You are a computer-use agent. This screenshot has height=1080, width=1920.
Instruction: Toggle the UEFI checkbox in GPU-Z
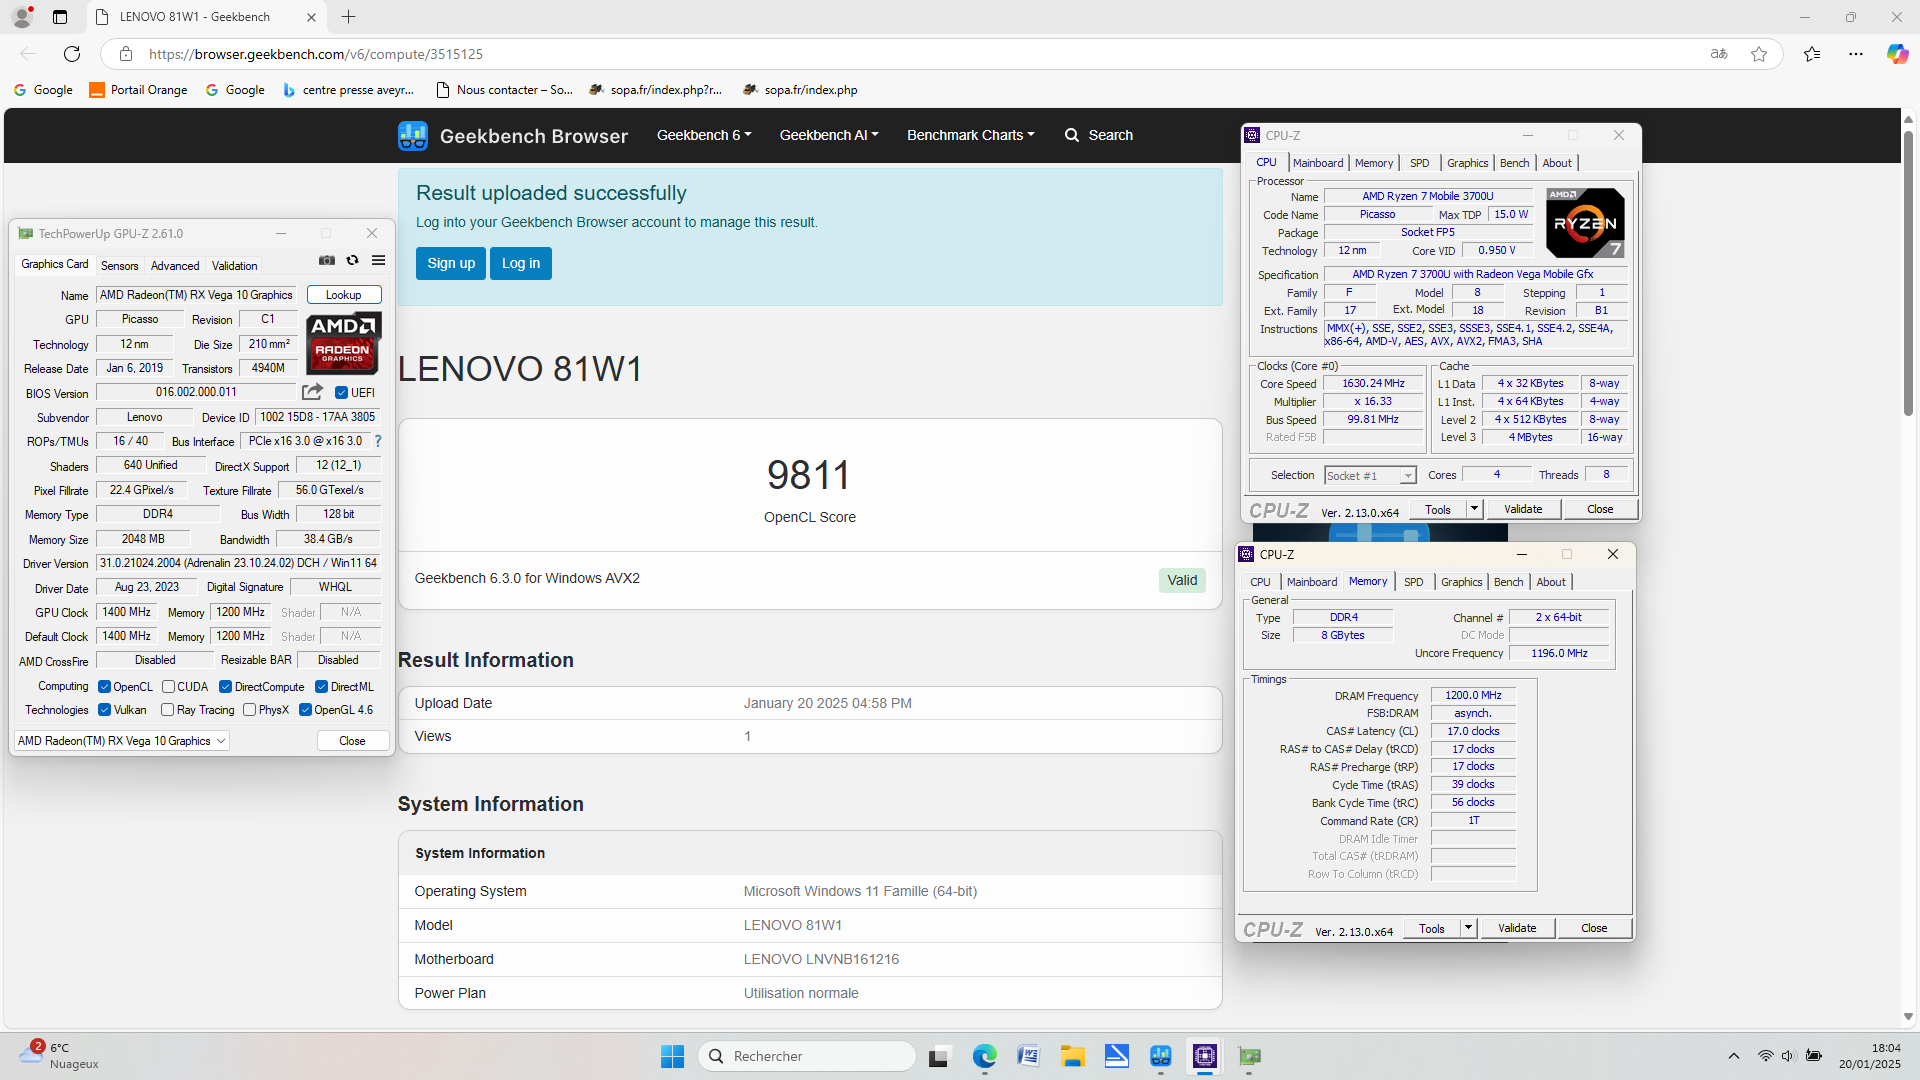(x=341, y=393)
